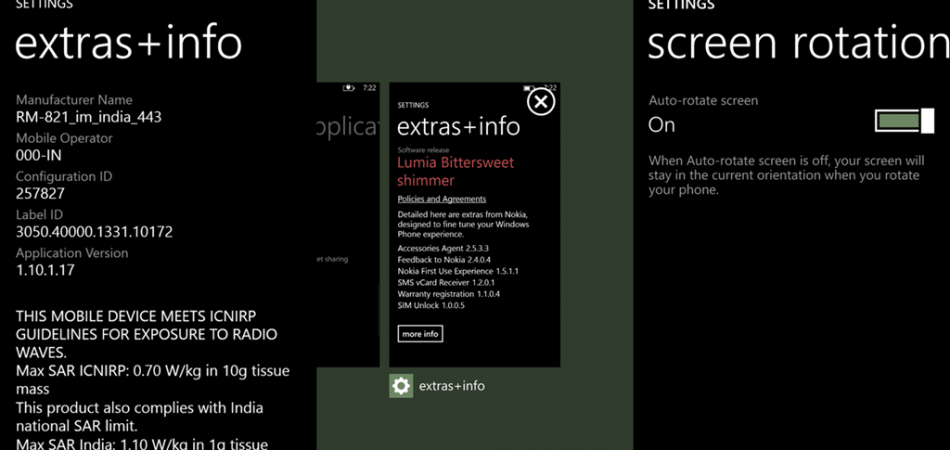Click the RM-821_im_india_443 manufacturer name
The image size is (950, 450).
pos(88,117)
